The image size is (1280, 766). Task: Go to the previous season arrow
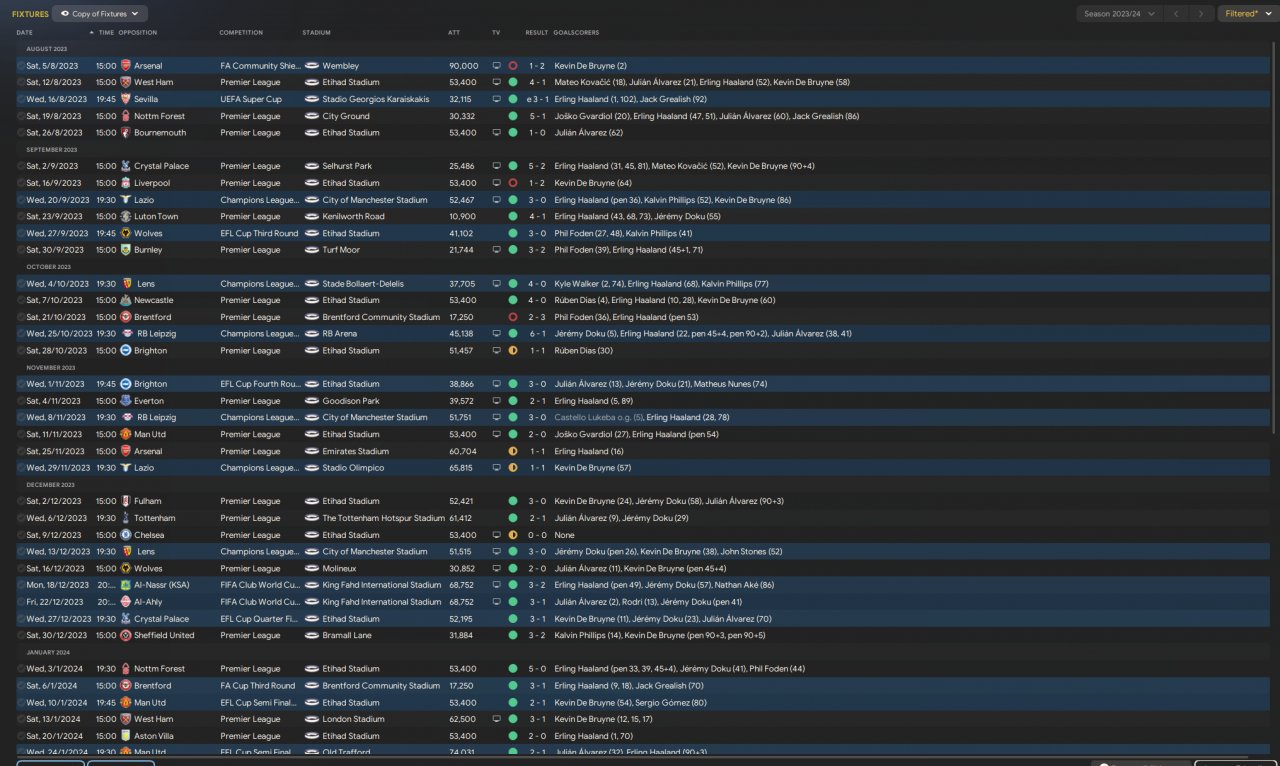(x=1178, y=14)
